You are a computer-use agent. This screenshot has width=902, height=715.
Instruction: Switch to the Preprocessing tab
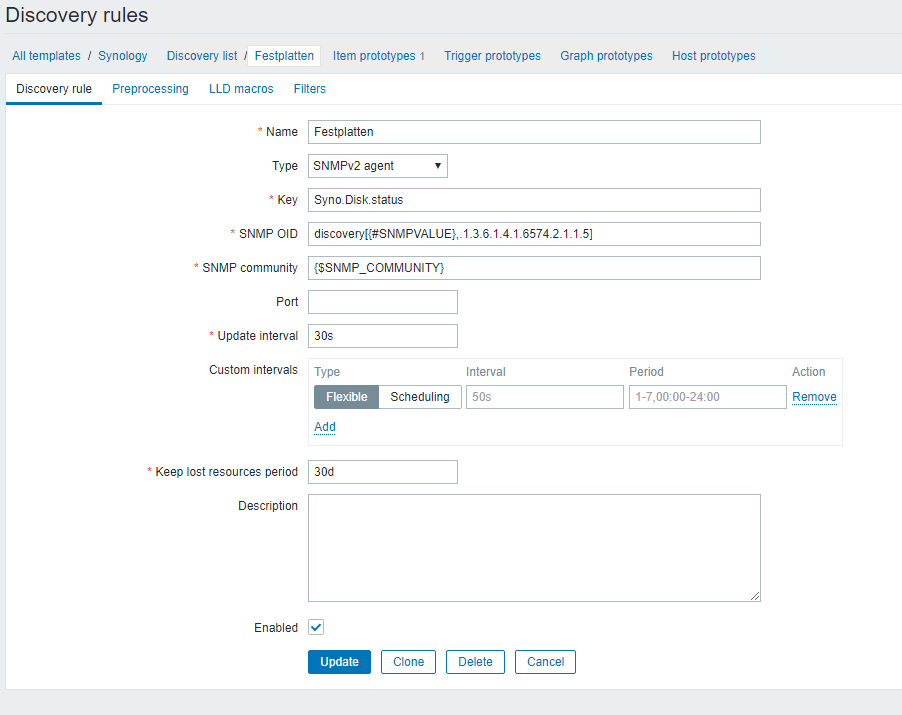point(150,89)
